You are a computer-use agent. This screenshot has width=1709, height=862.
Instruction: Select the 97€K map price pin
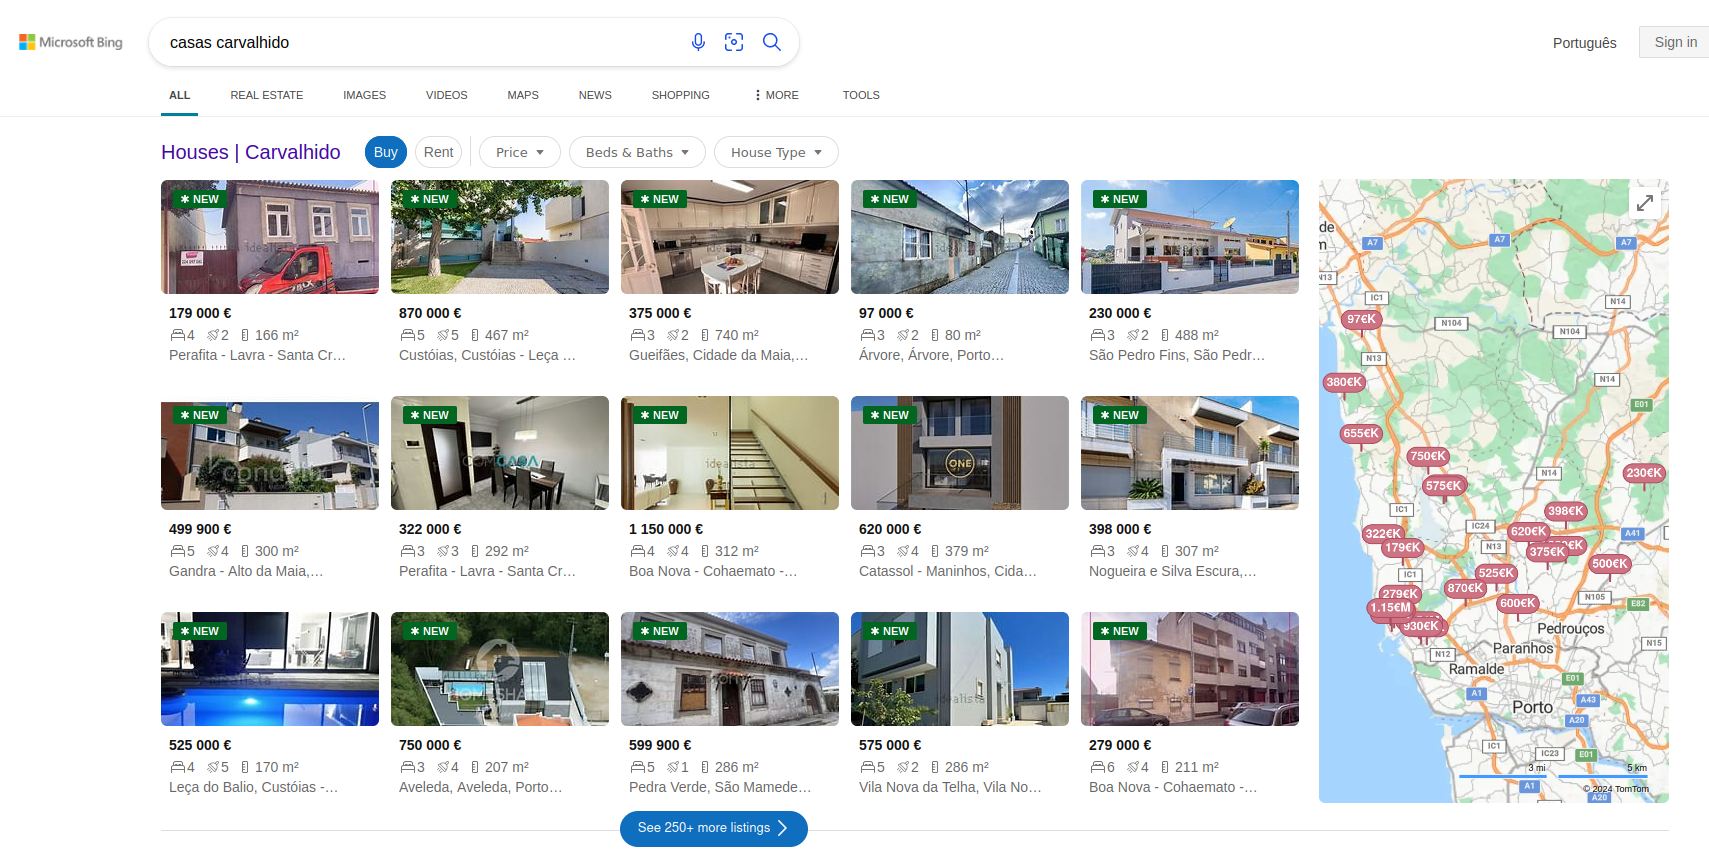coord(1360,320)
